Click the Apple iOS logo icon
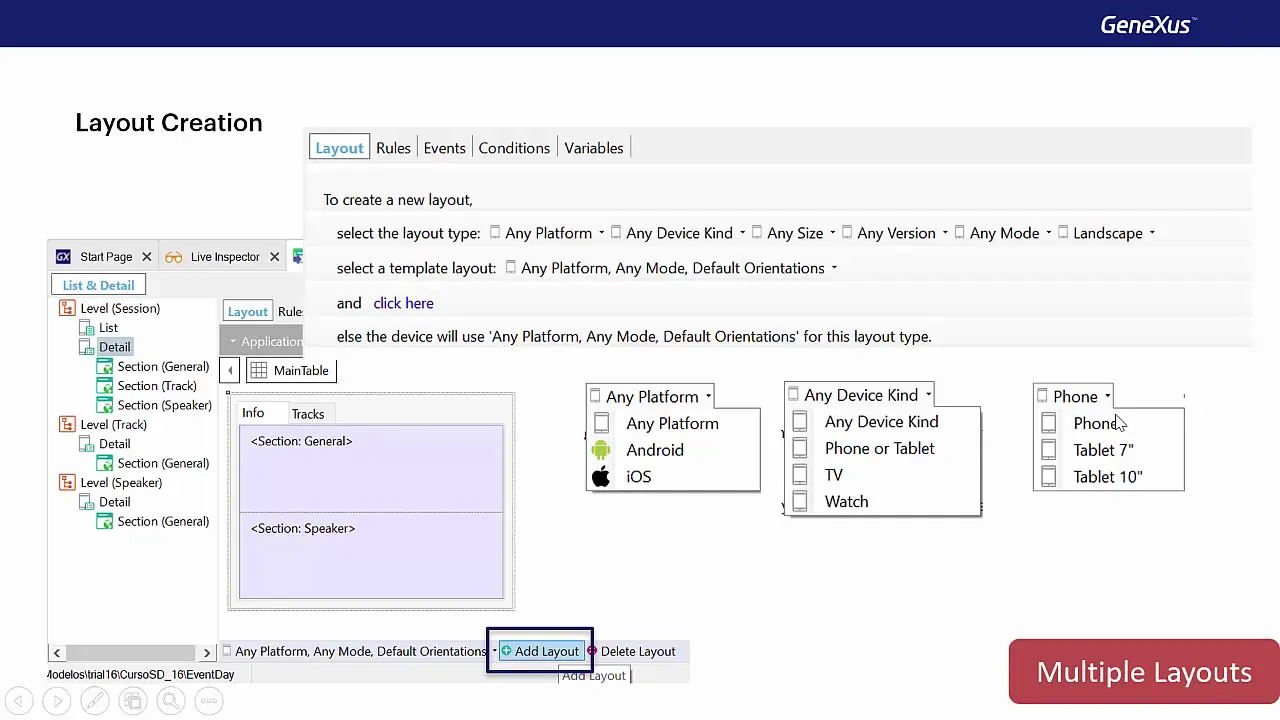 (601, 477)
